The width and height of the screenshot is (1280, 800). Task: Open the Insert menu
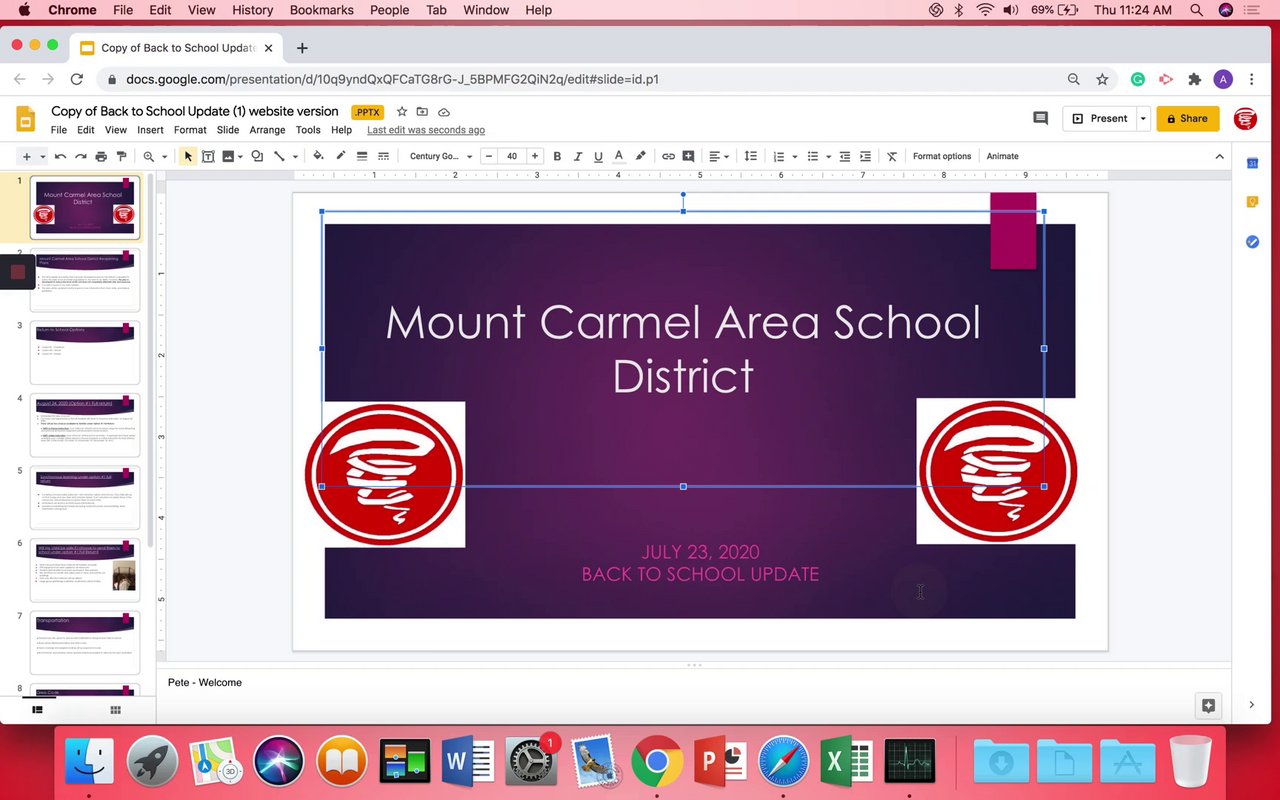click(150, 130)
